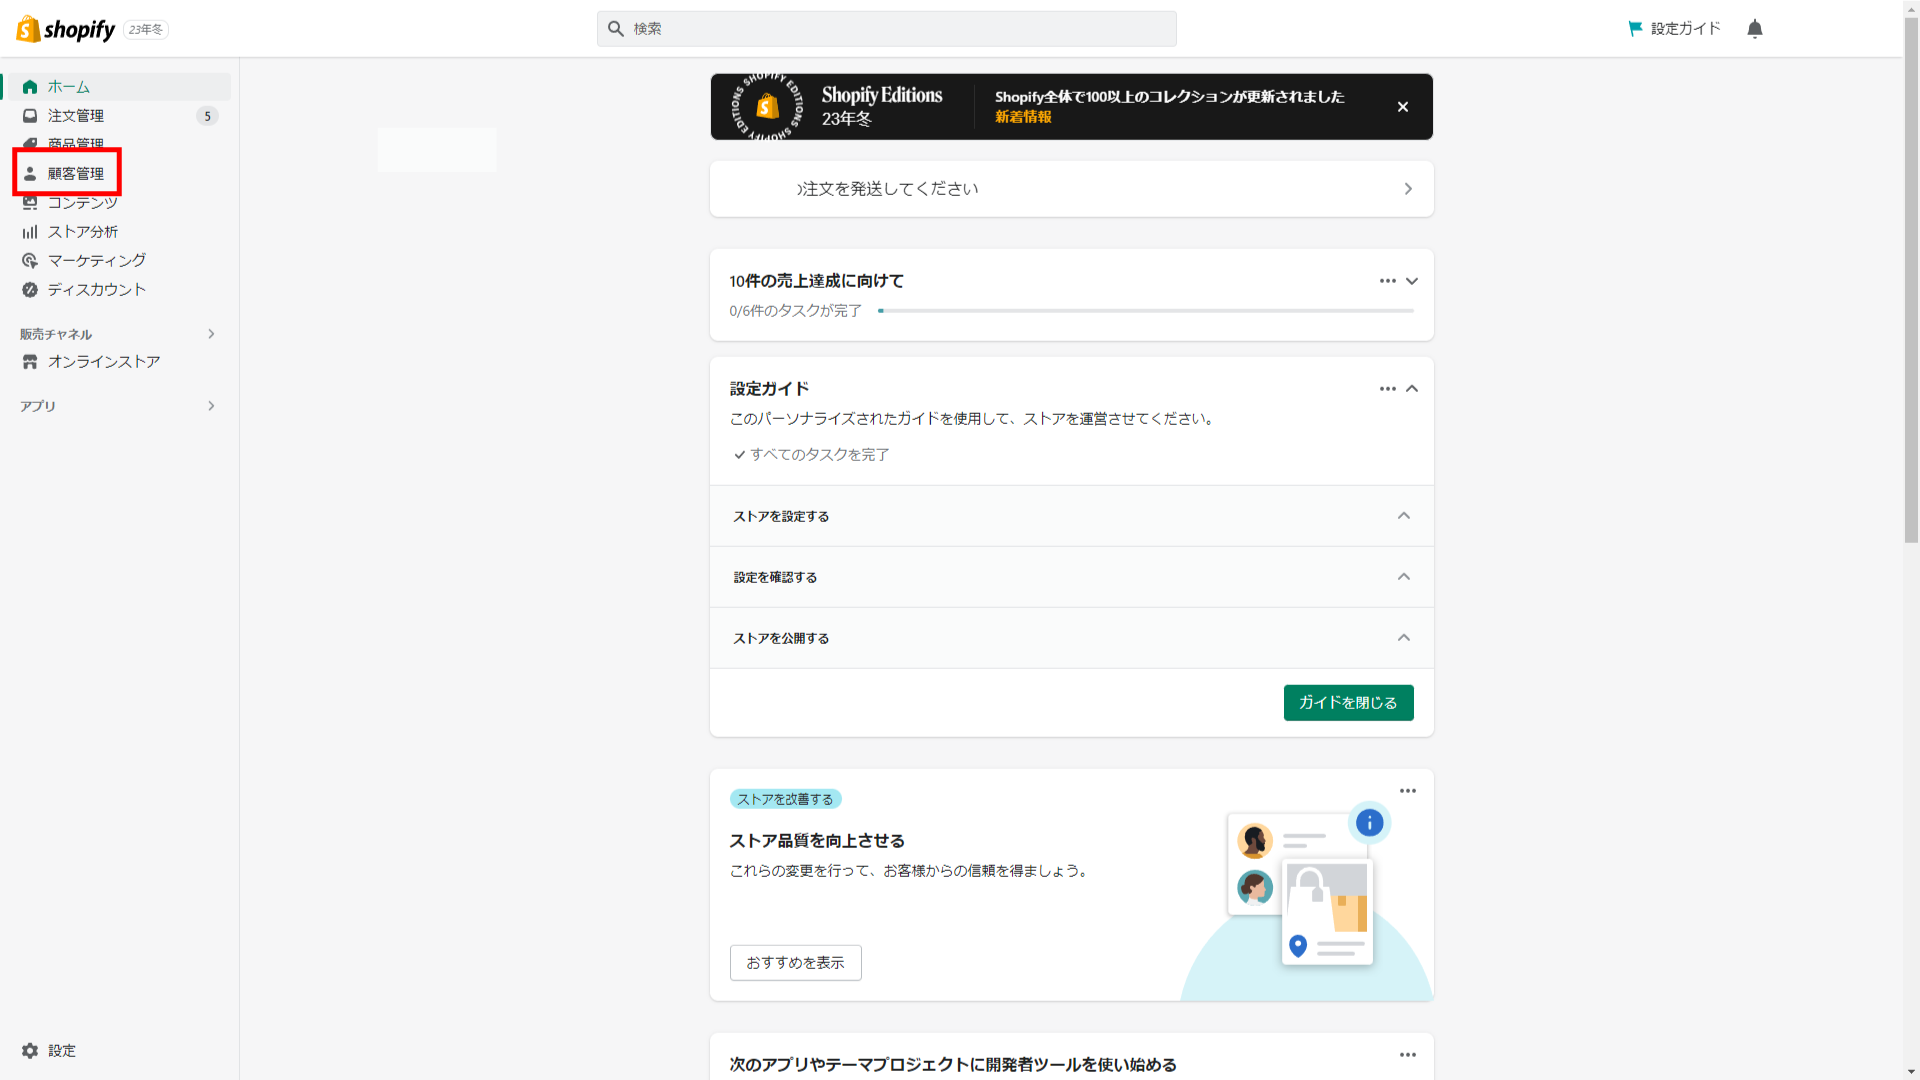Viewport: 1920px width, 1080px height.
Task: Click the おすすめを表示 button
Action: click(795, 963)
